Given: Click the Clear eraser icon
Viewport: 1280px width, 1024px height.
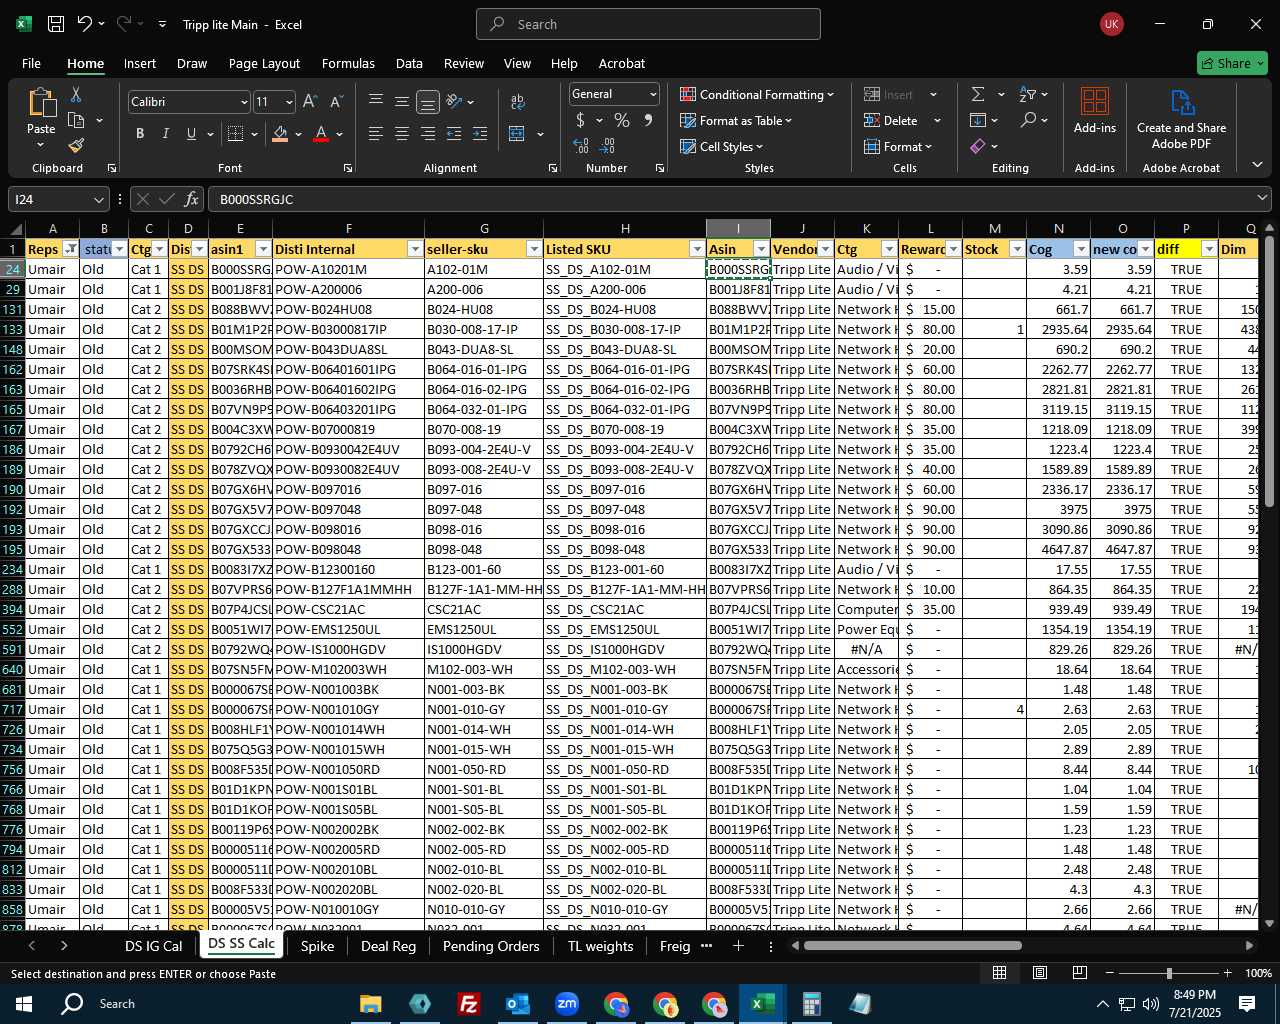Looking at the screenshot, I should (x=977, y=146).
